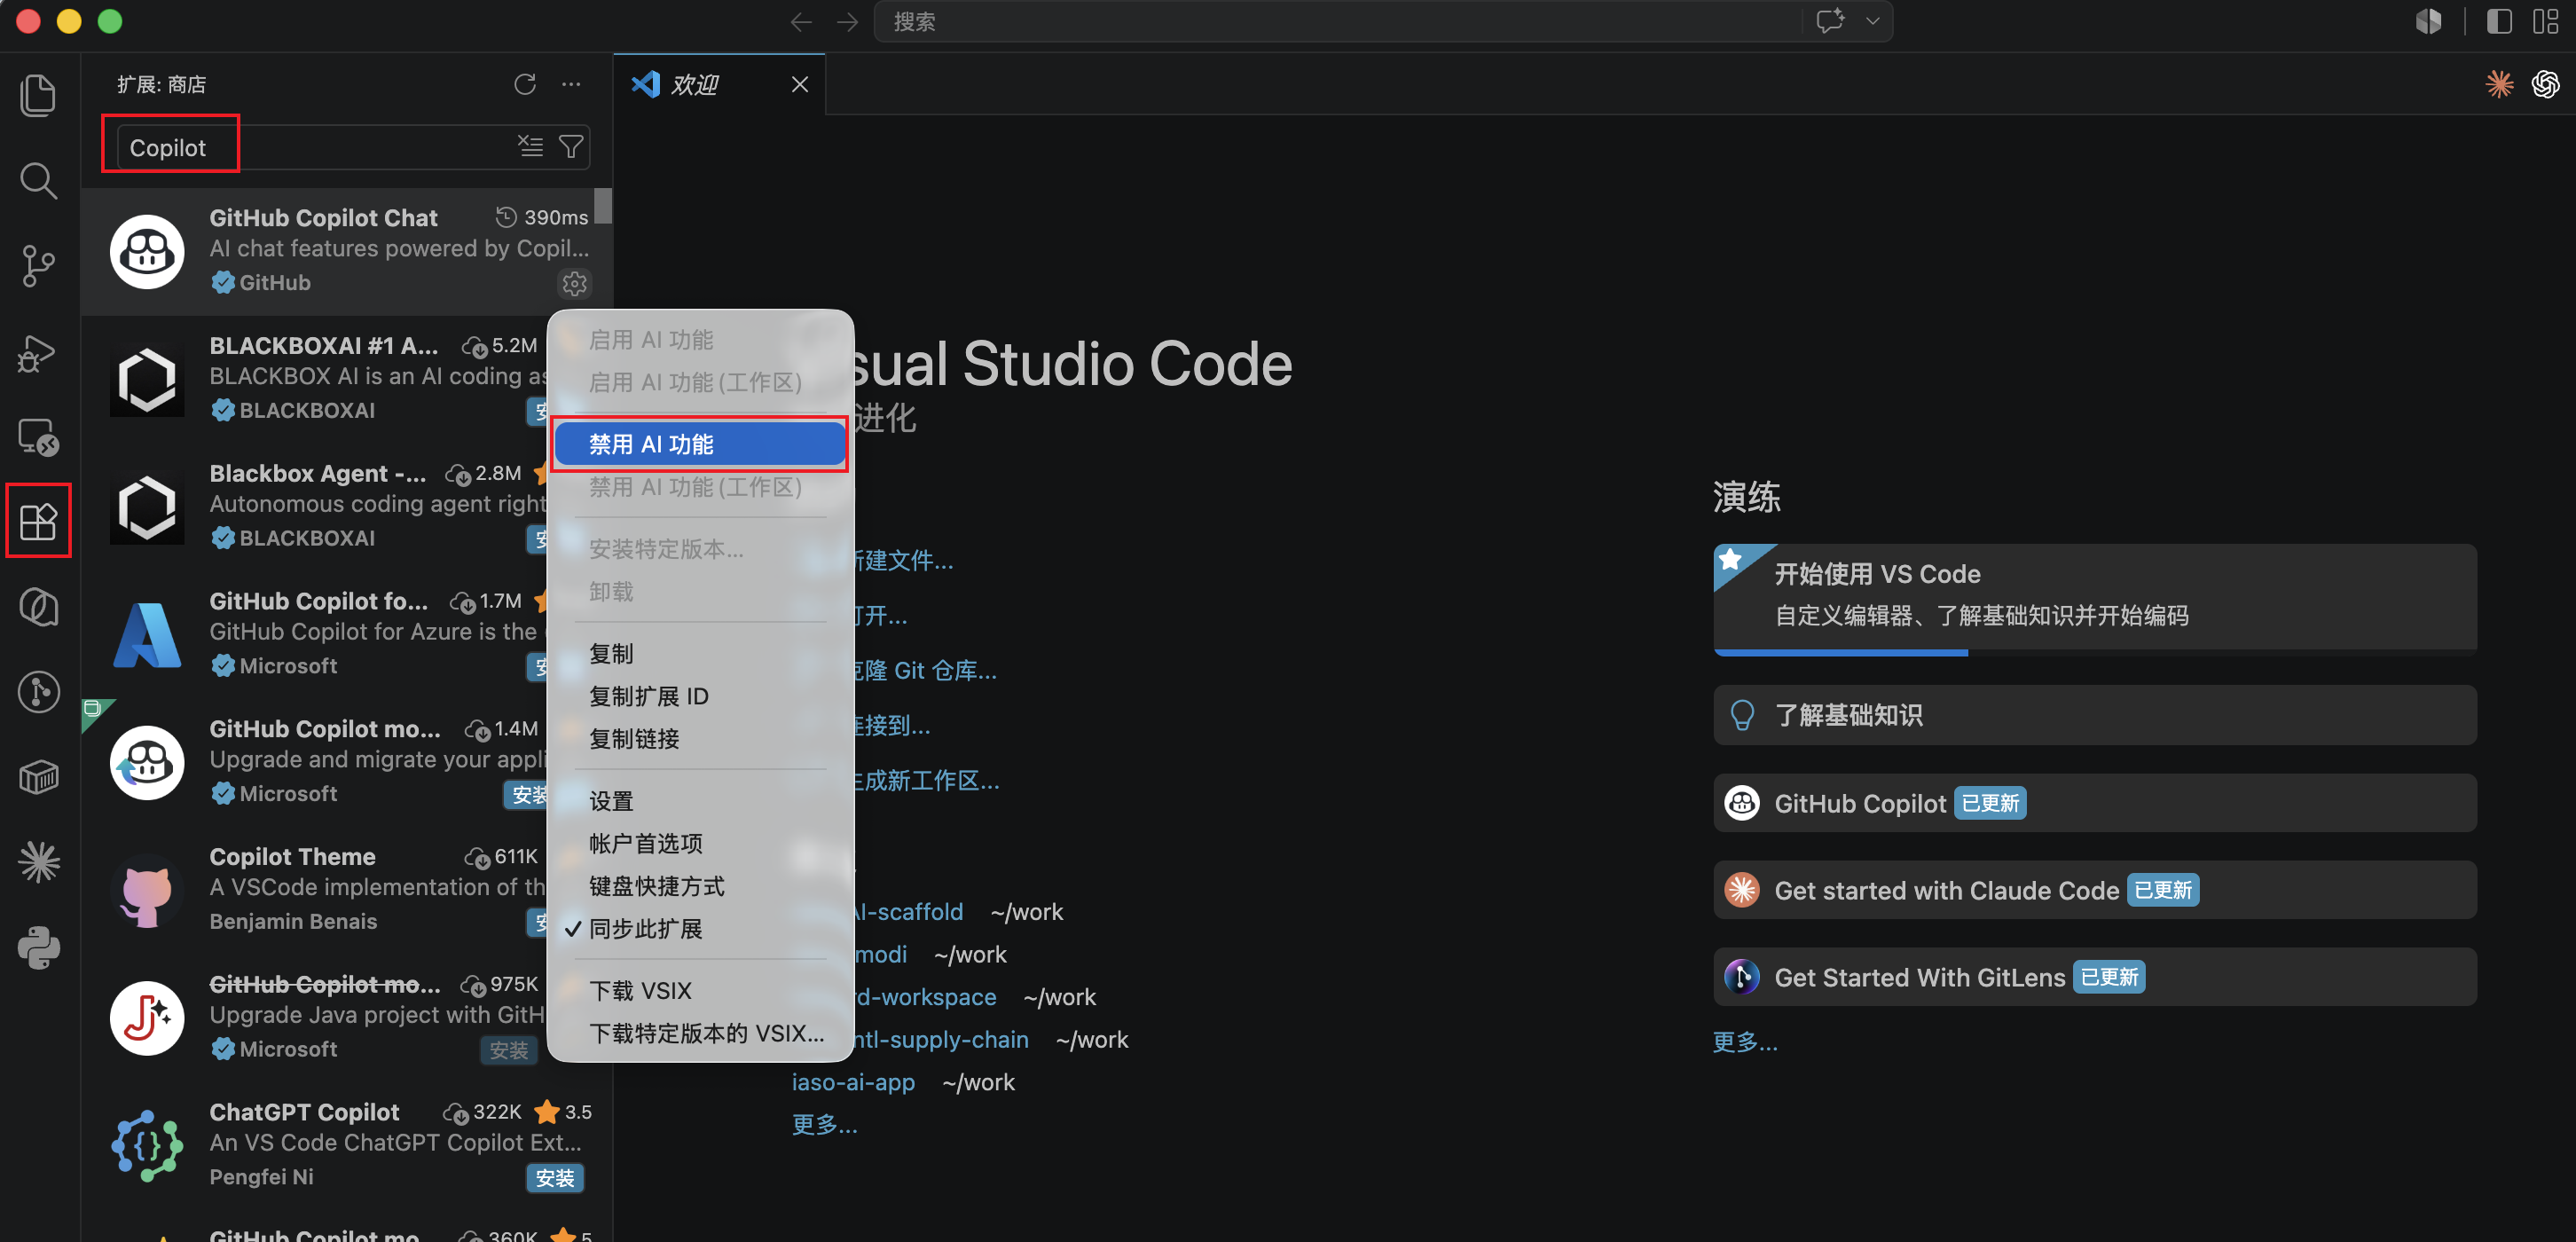This screenshot has height=1242, width=2576.
Task: Open the container box view in activity bar
Action: pos(39,777)
